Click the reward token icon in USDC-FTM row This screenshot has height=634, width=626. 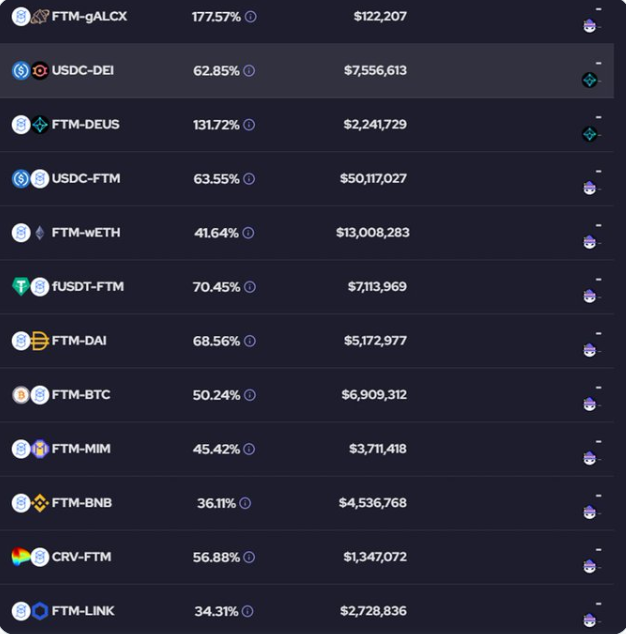click(589, 188)
